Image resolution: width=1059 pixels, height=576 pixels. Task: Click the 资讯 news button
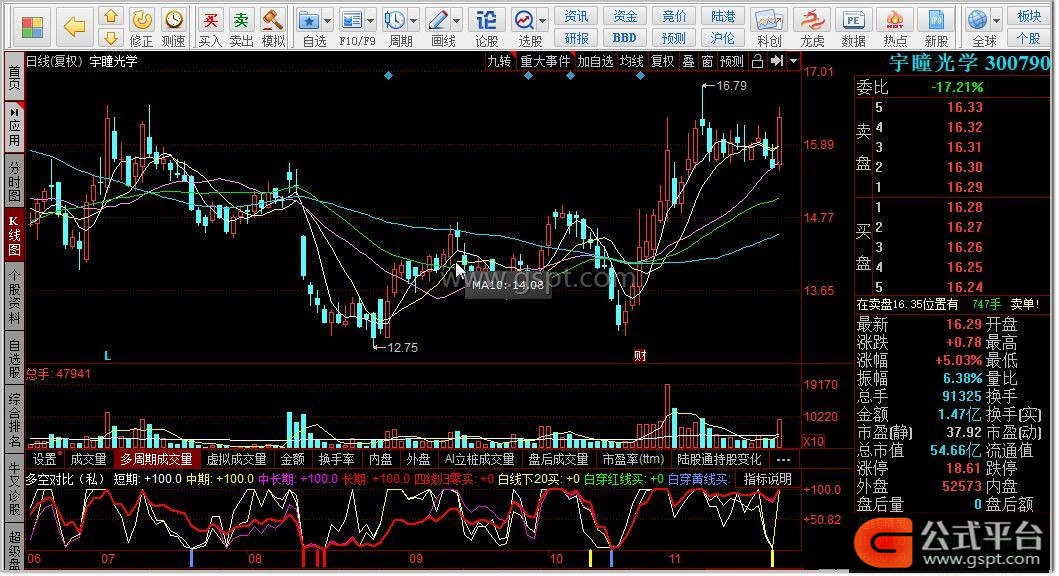576,16
